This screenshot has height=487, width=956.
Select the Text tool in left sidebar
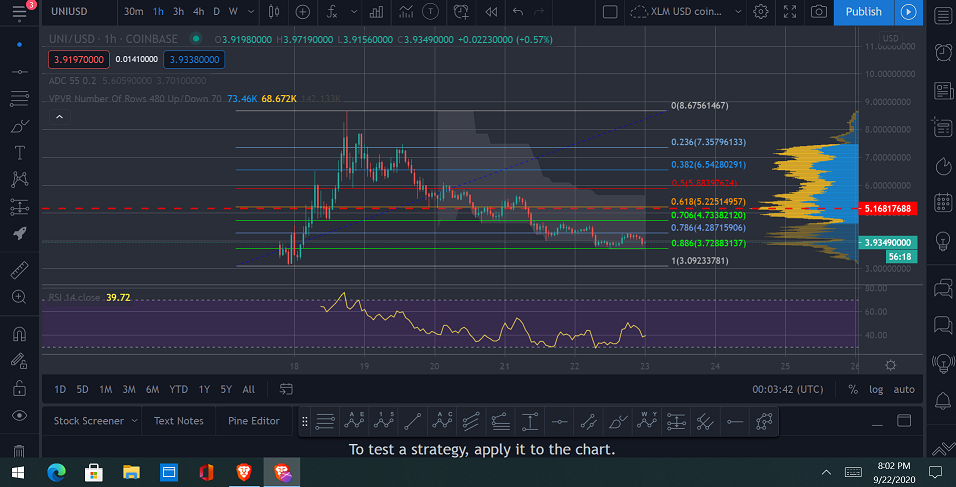point(20,152)
